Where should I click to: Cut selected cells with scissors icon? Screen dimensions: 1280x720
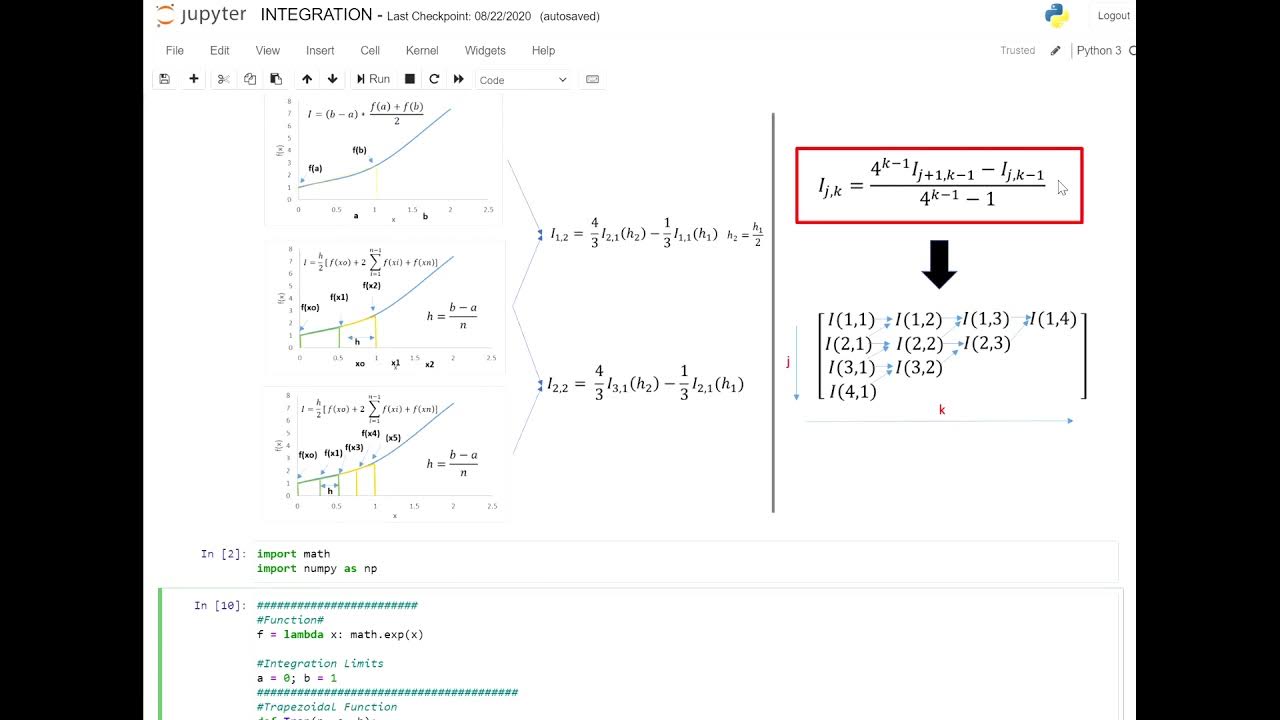pyautogui.click(x=223, y=79)
